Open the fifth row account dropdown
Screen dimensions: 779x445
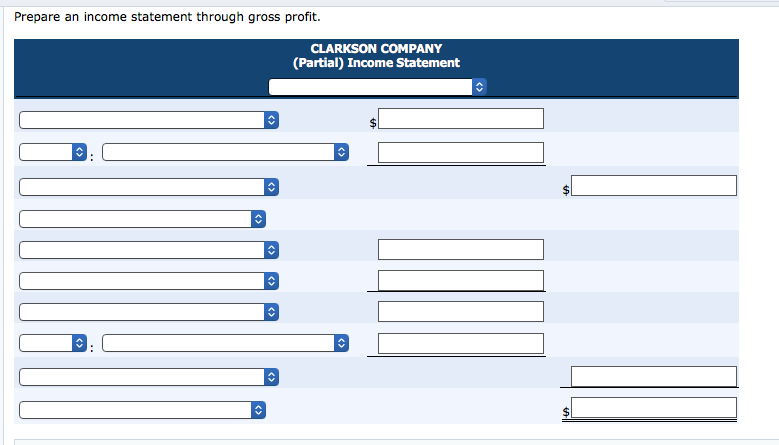pyautogui.click(x=149, y=250)
